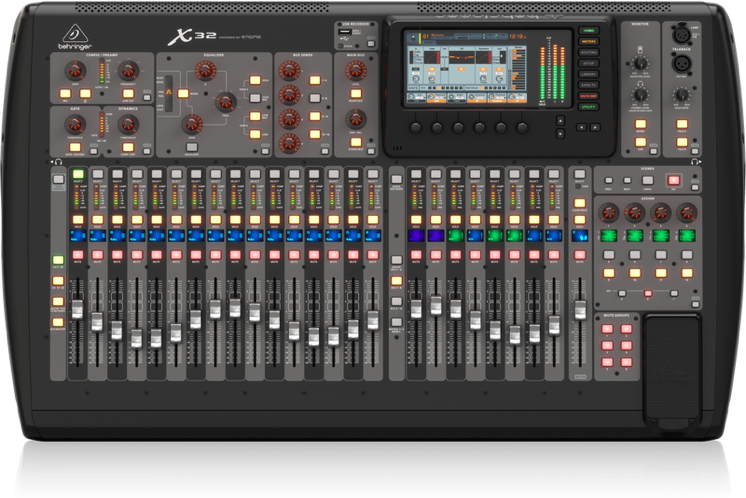The height and width of the screenshot is (498, 746).
Task: Select input channel 1 strip
Action: pyautogui.click(x=78, y=174)
